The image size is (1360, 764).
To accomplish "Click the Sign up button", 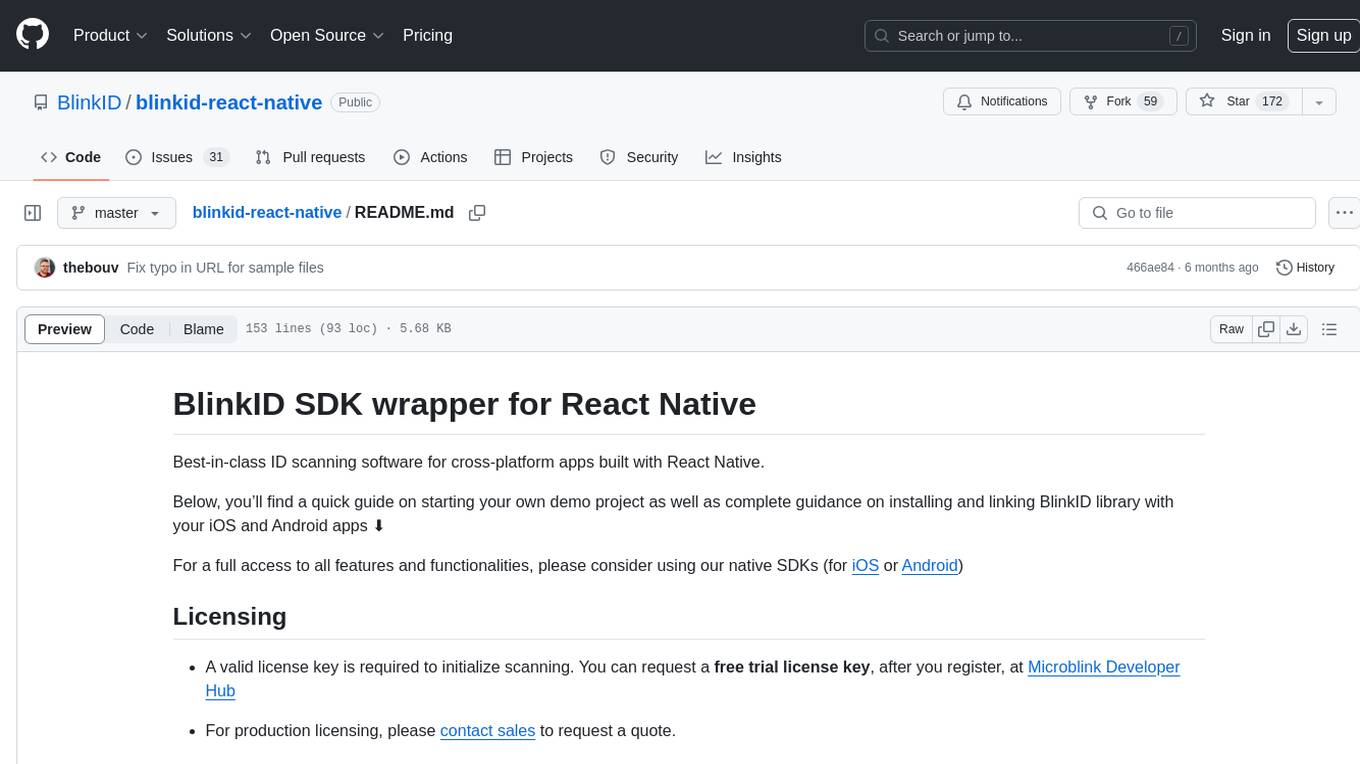I will click(x=1323, y=35).
